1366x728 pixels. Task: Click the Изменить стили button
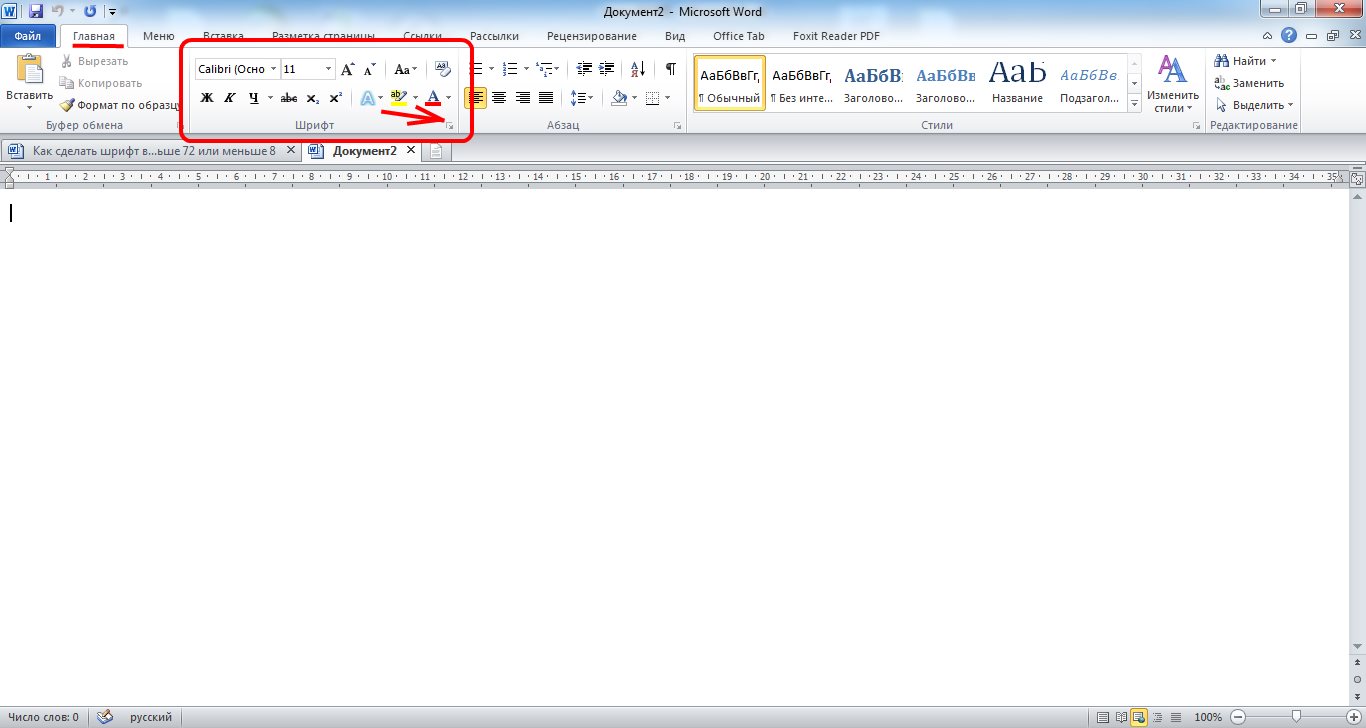[x=1172, y=84]
